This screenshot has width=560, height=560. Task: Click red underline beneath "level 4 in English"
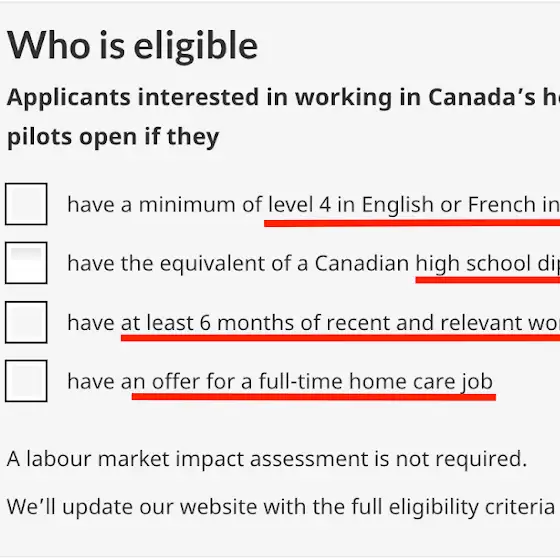coord(412,223)
